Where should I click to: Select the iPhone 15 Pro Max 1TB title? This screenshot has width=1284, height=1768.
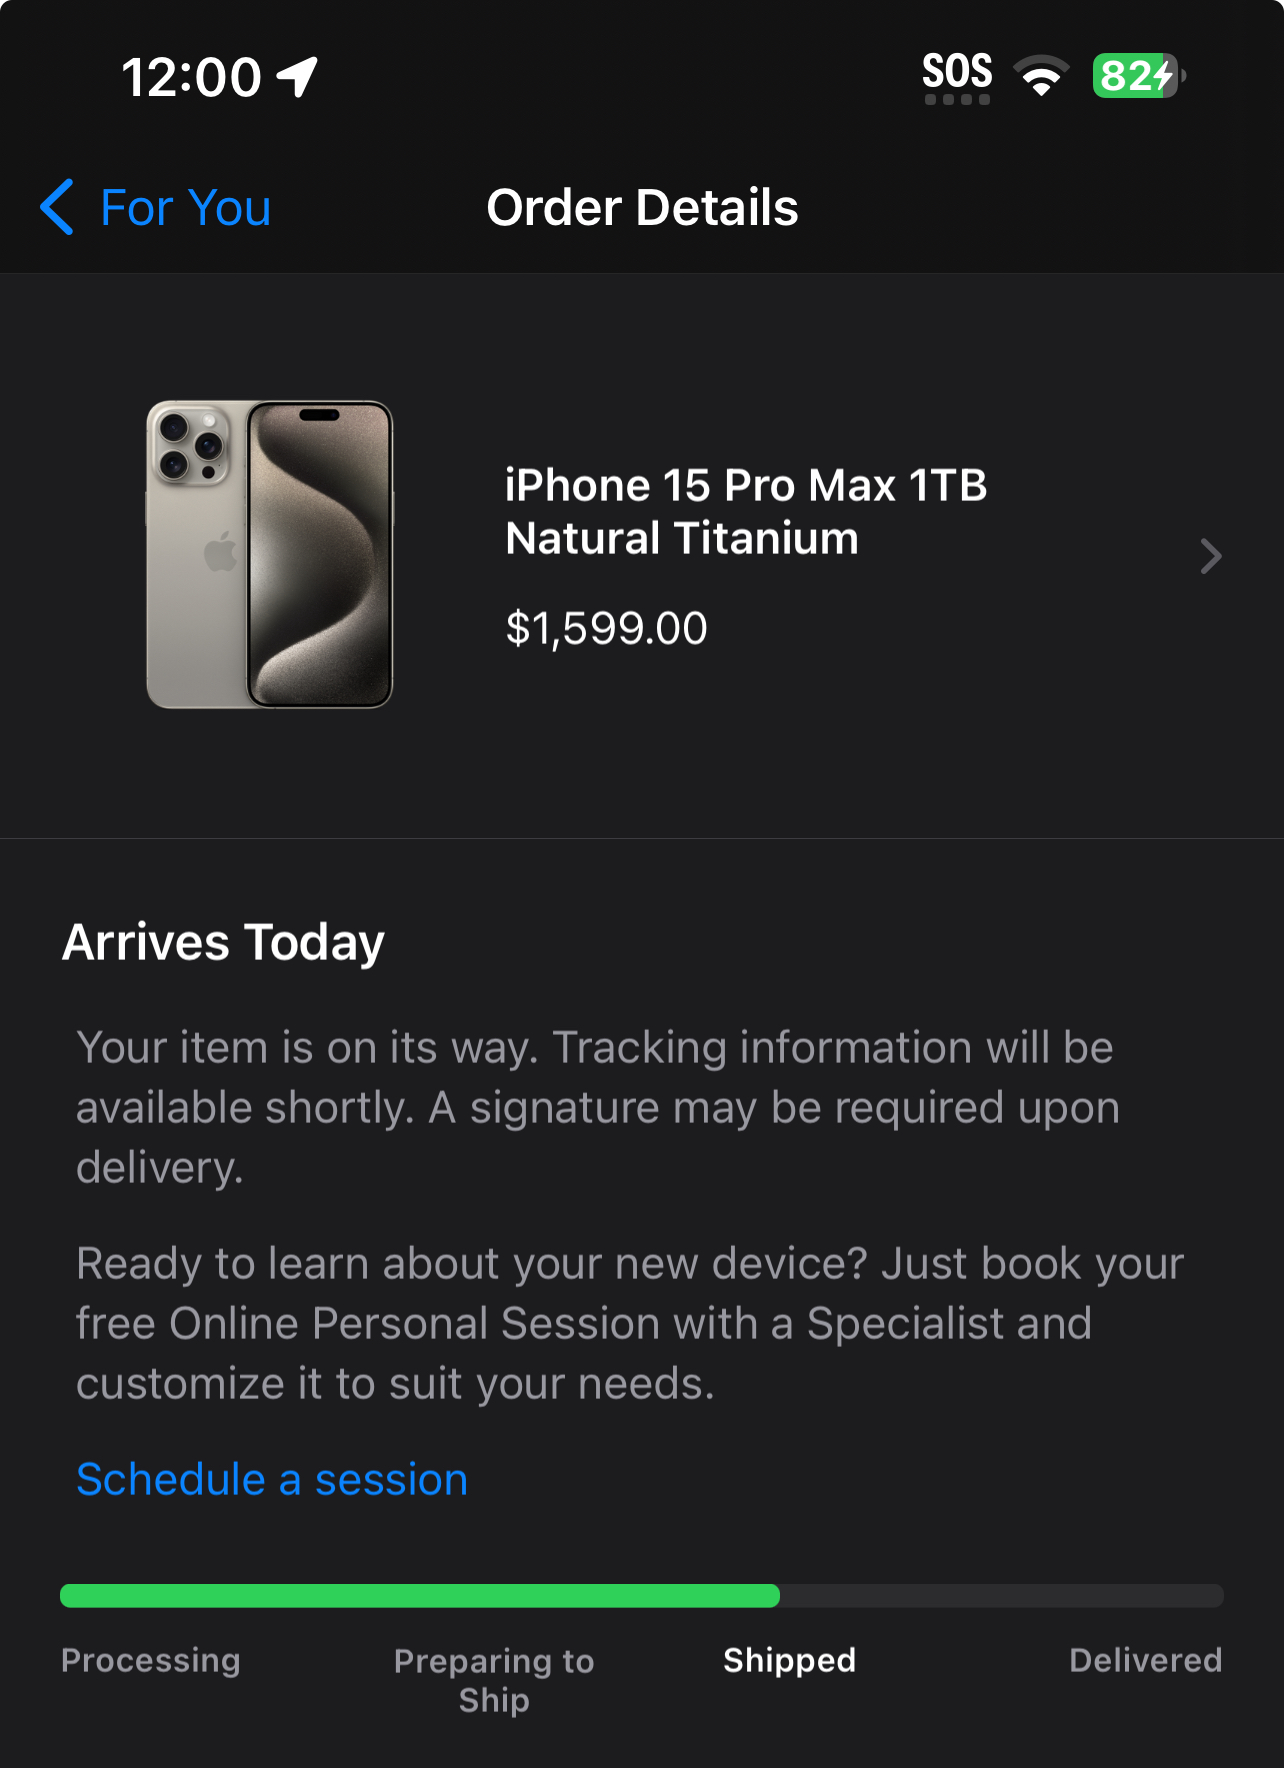pos(746,512)
